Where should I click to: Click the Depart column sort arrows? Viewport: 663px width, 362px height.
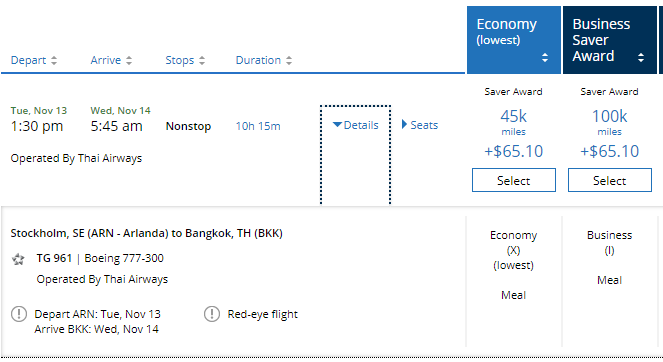pos(54,60)
